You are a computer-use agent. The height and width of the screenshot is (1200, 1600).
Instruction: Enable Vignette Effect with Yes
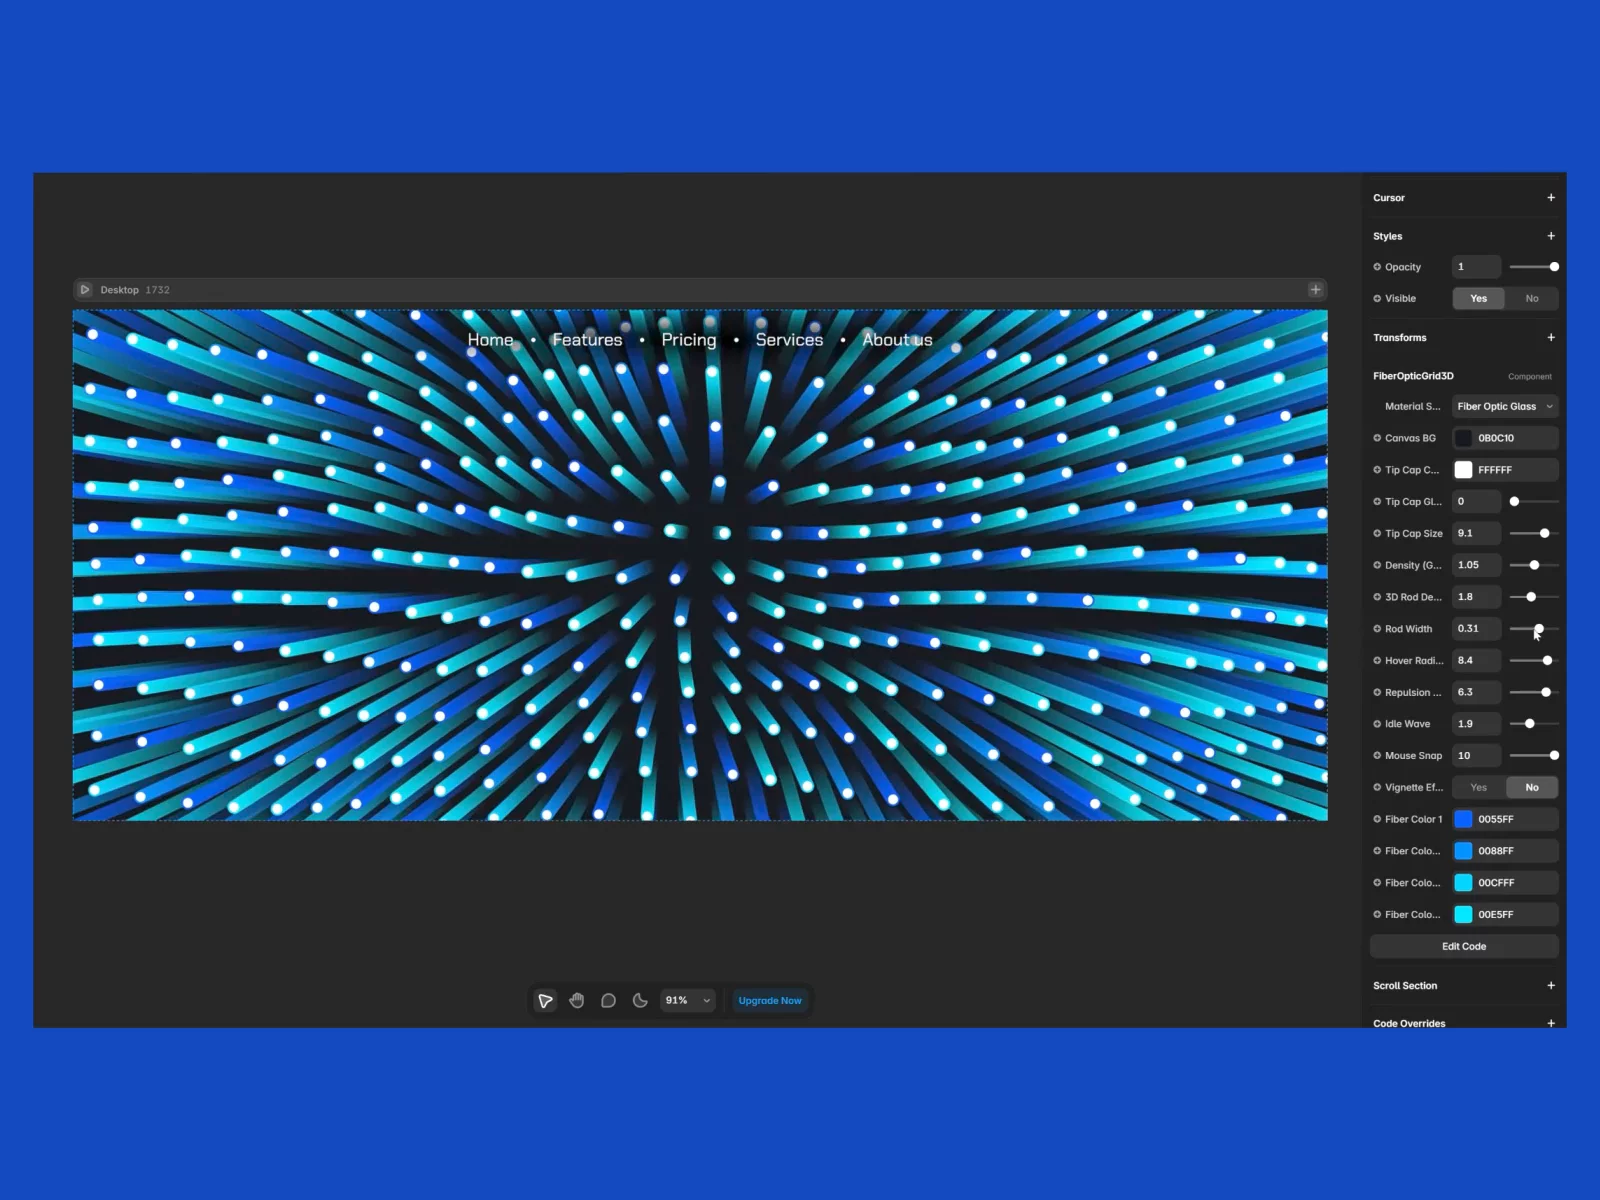1479,787
